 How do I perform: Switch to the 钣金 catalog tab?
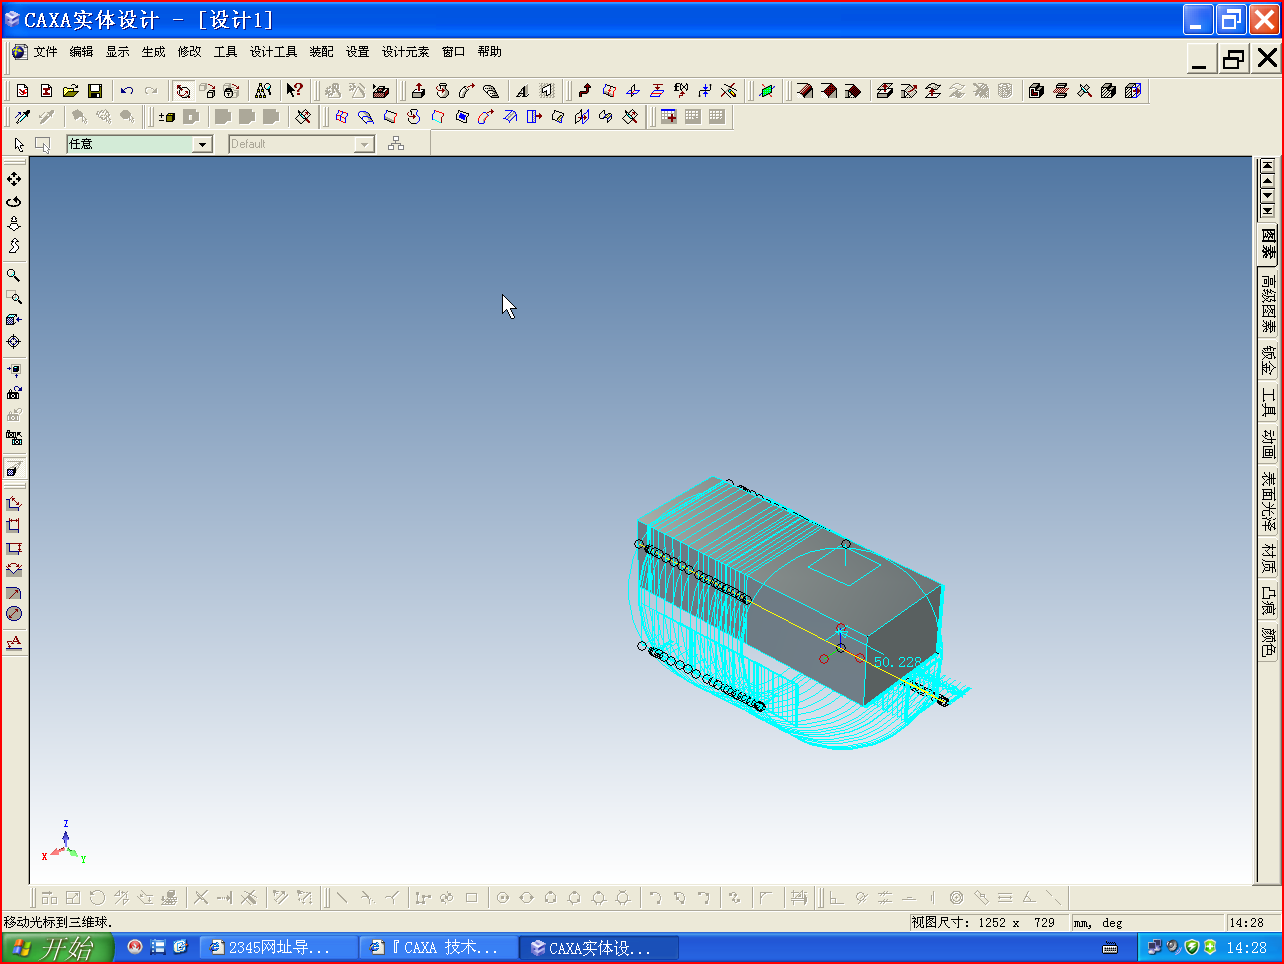pos(1268,360)
